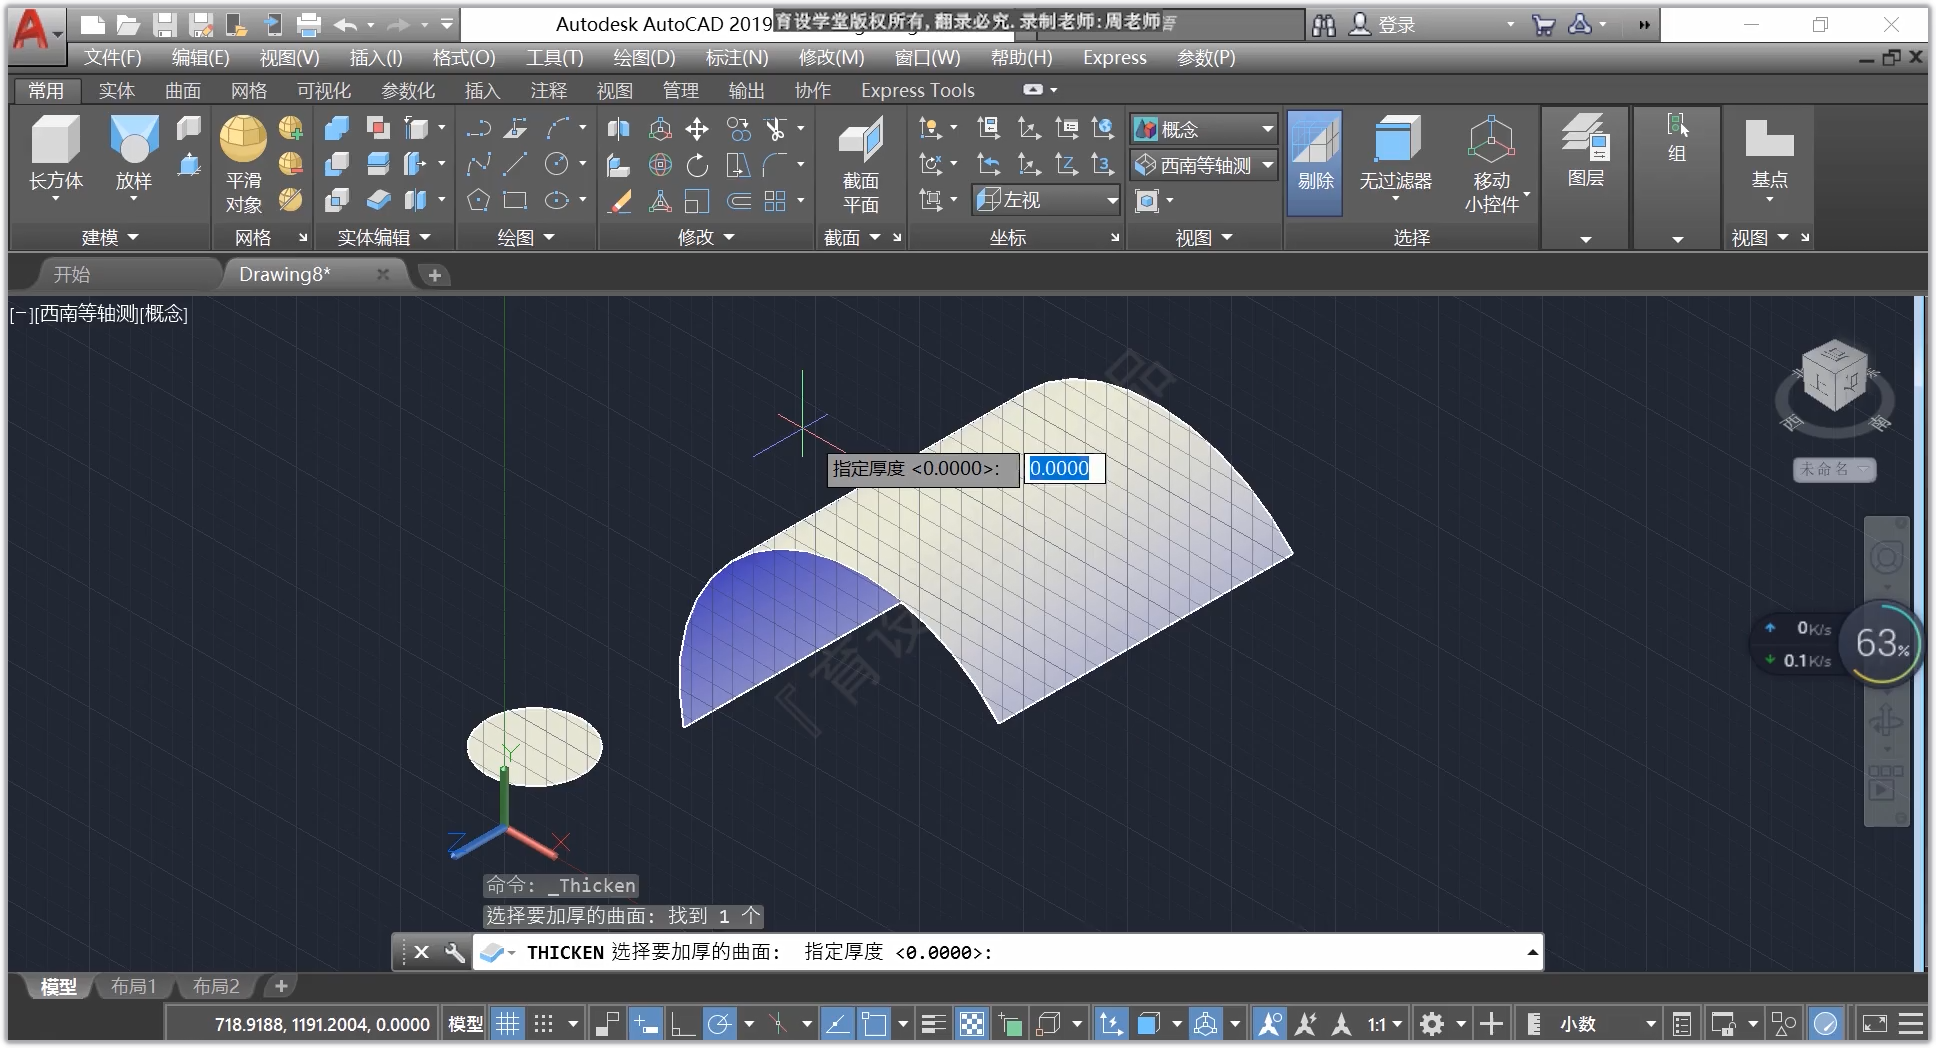Toggle transparency display in status bar

click(x=972, y=1024)
